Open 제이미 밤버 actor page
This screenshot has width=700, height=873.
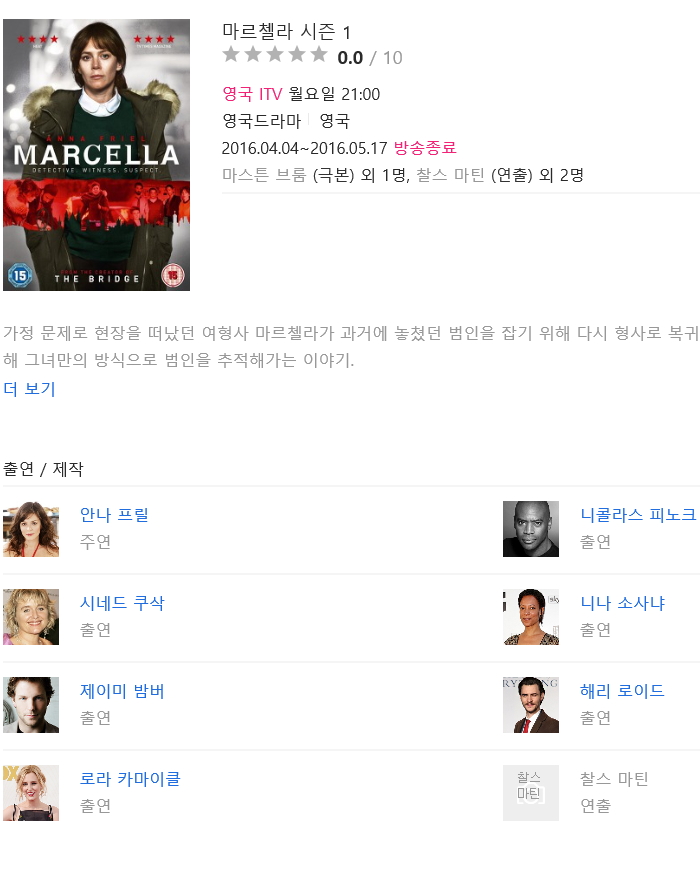[122, 690]
